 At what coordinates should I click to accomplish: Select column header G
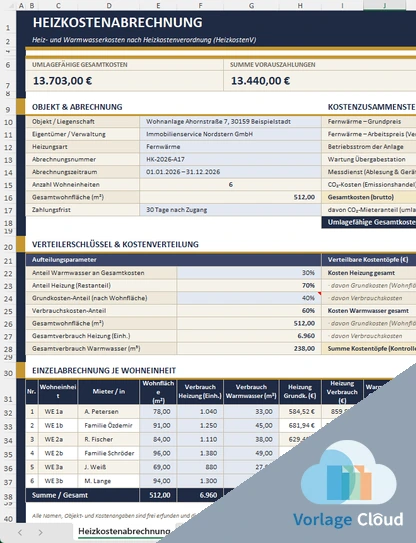pos(251,5)
